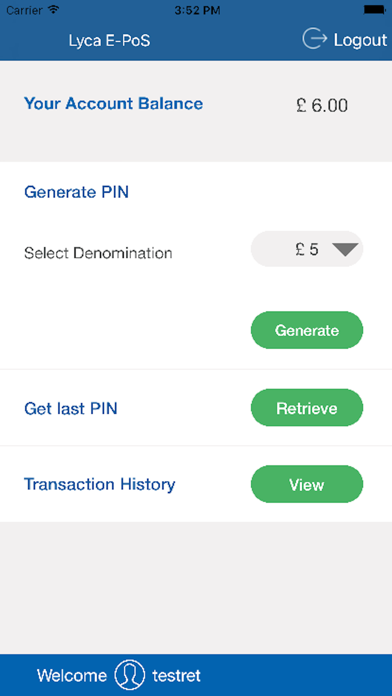Tap the logout arrow icon
The image size is (392, 696).
(314, 40)
